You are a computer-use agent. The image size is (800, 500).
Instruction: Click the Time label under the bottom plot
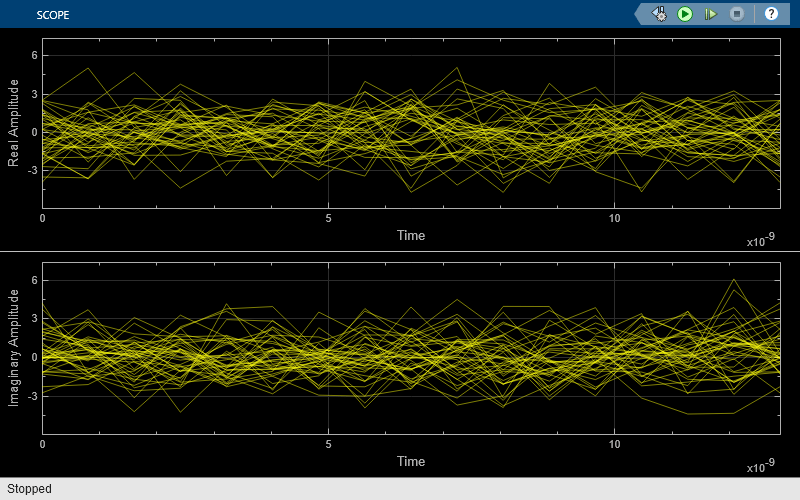410,461
